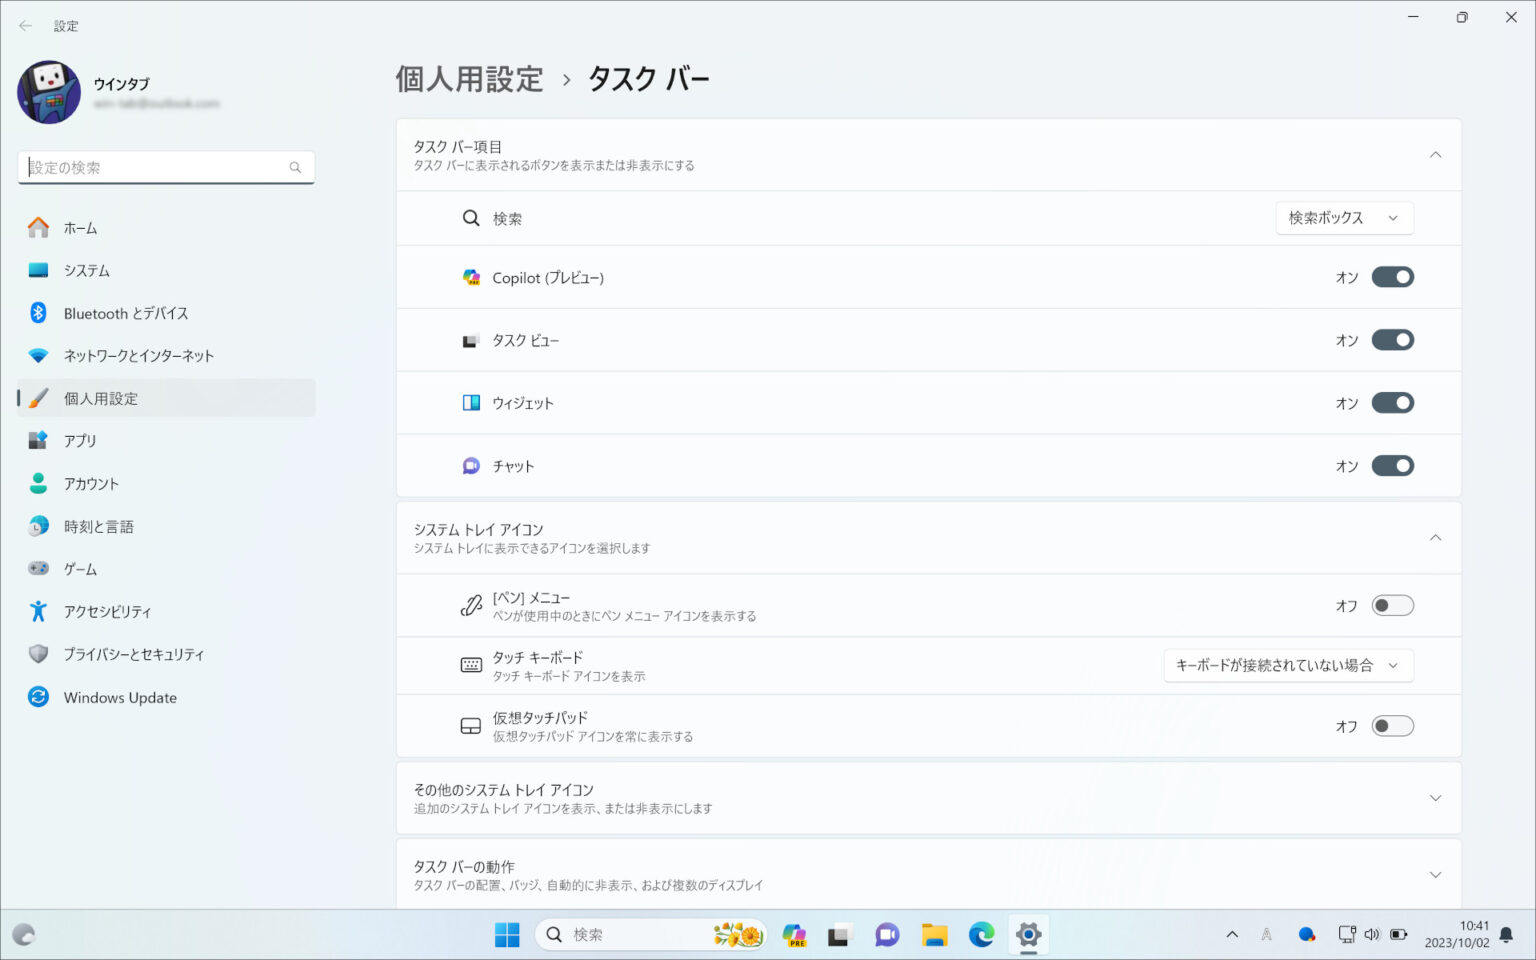Click 個人用設定 in the breadcrumb

[469, 79]
